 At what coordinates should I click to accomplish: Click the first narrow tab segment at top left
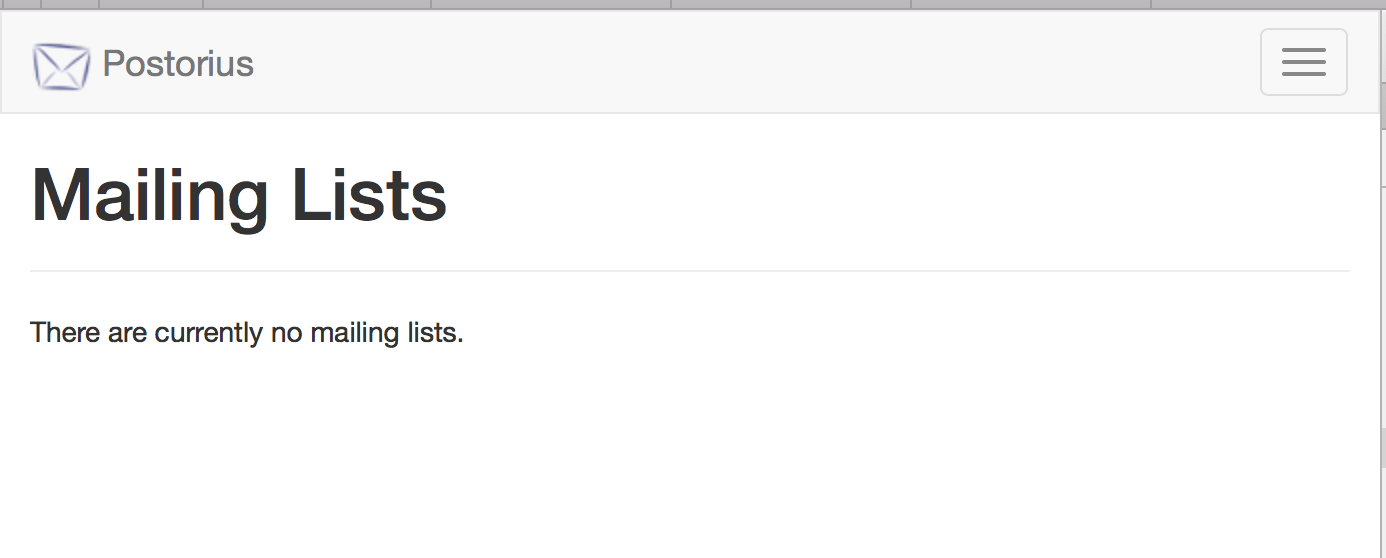20,4
